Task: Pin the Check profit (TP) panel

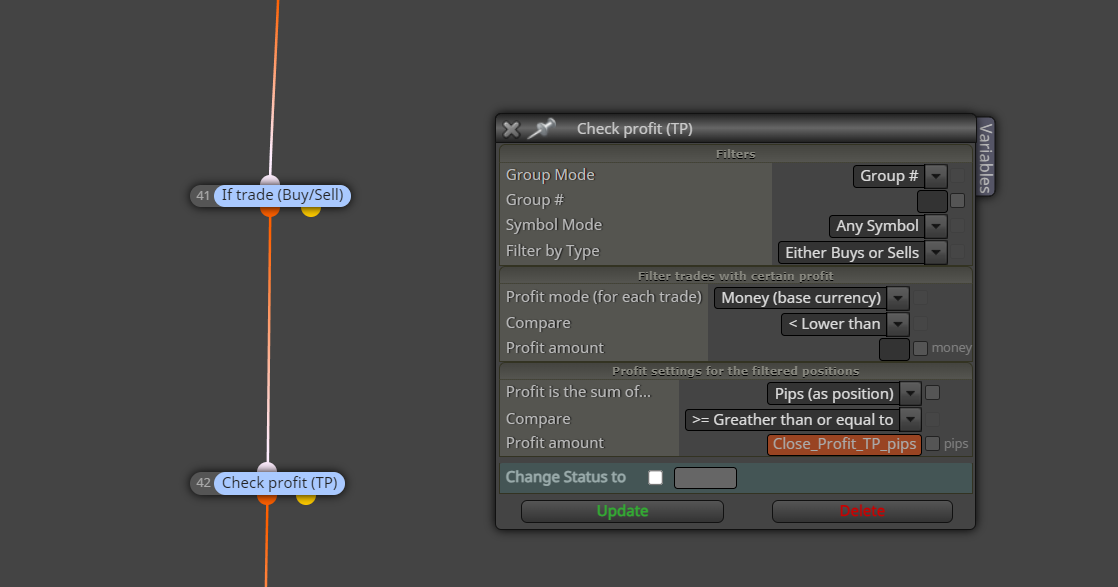Action: click(541, 128)
